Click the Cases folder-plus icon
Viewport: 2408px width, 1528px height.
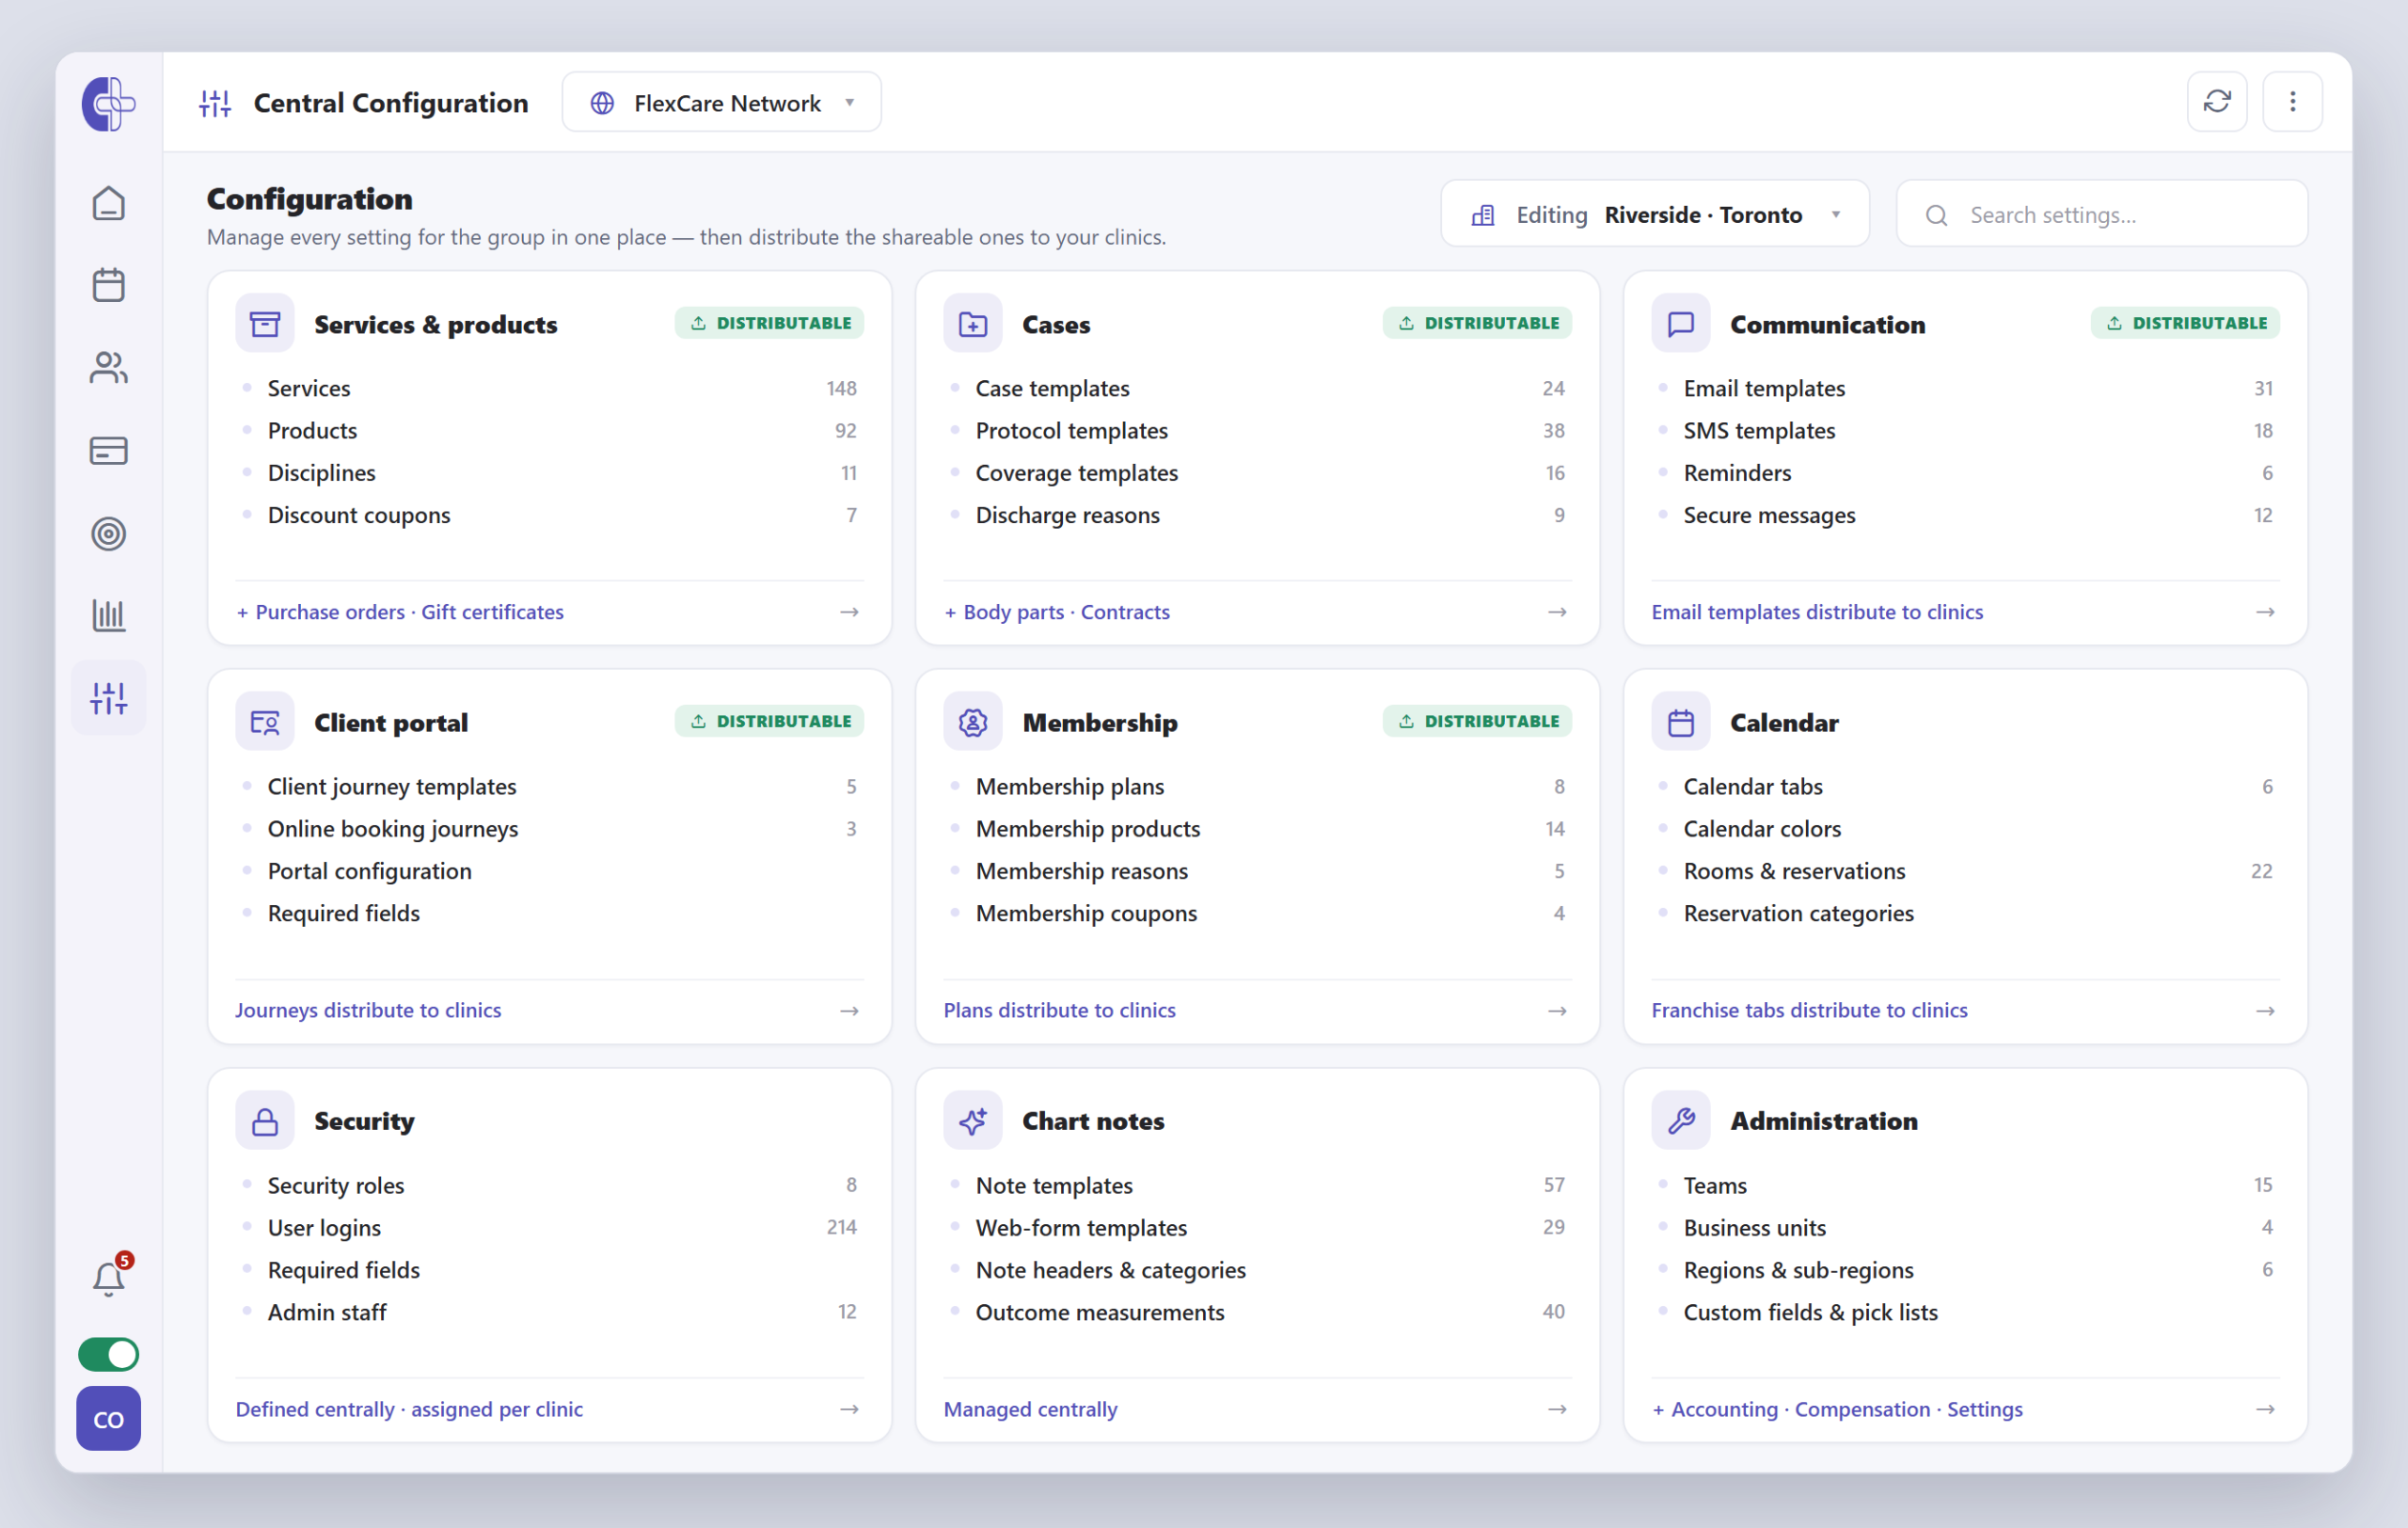[973, 323]
